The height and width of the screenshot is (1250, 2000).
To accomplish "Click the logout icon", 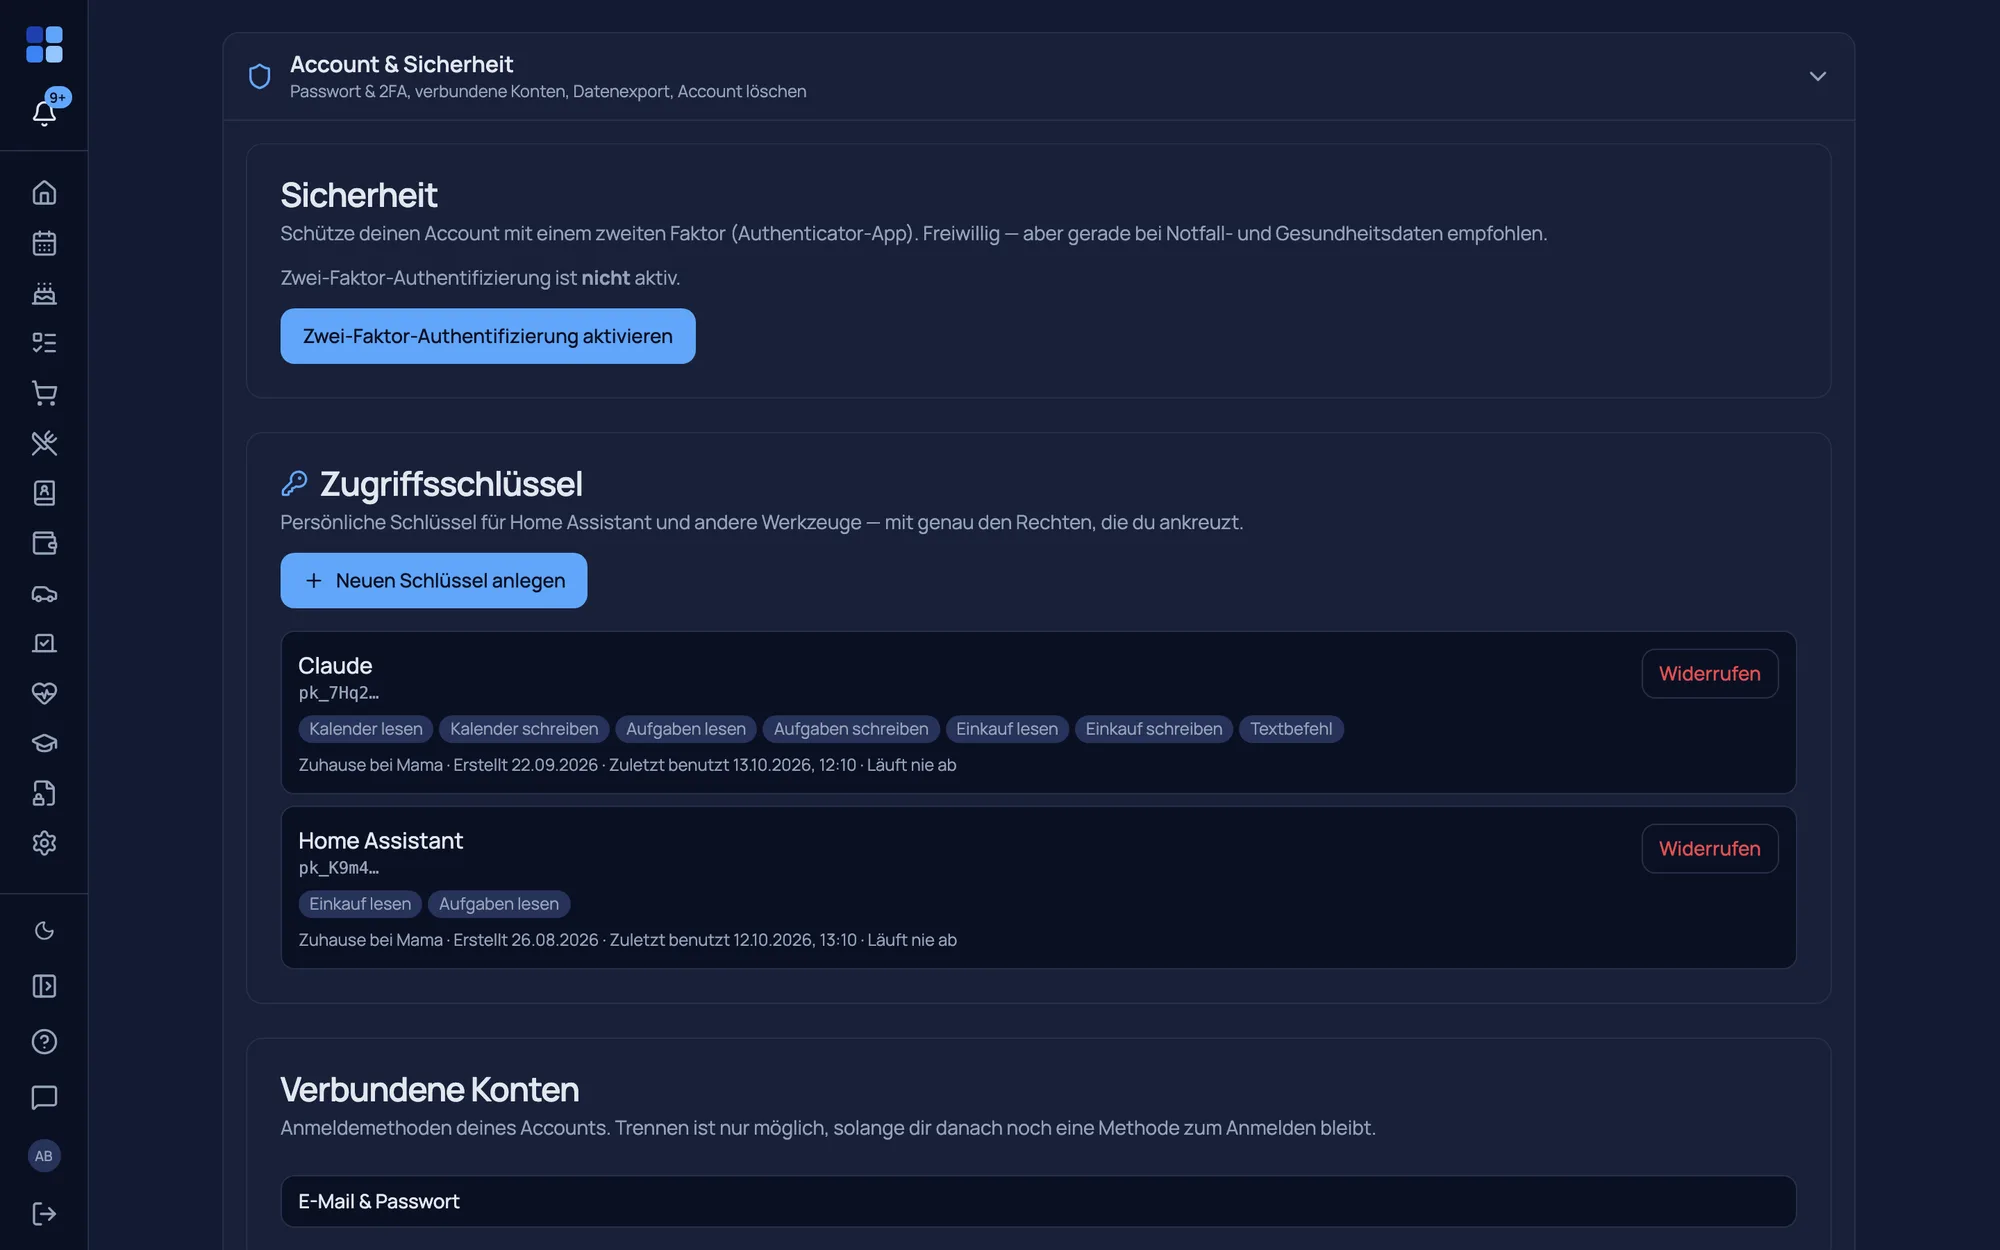I will pyautogui.click(x=44, y=1213).
